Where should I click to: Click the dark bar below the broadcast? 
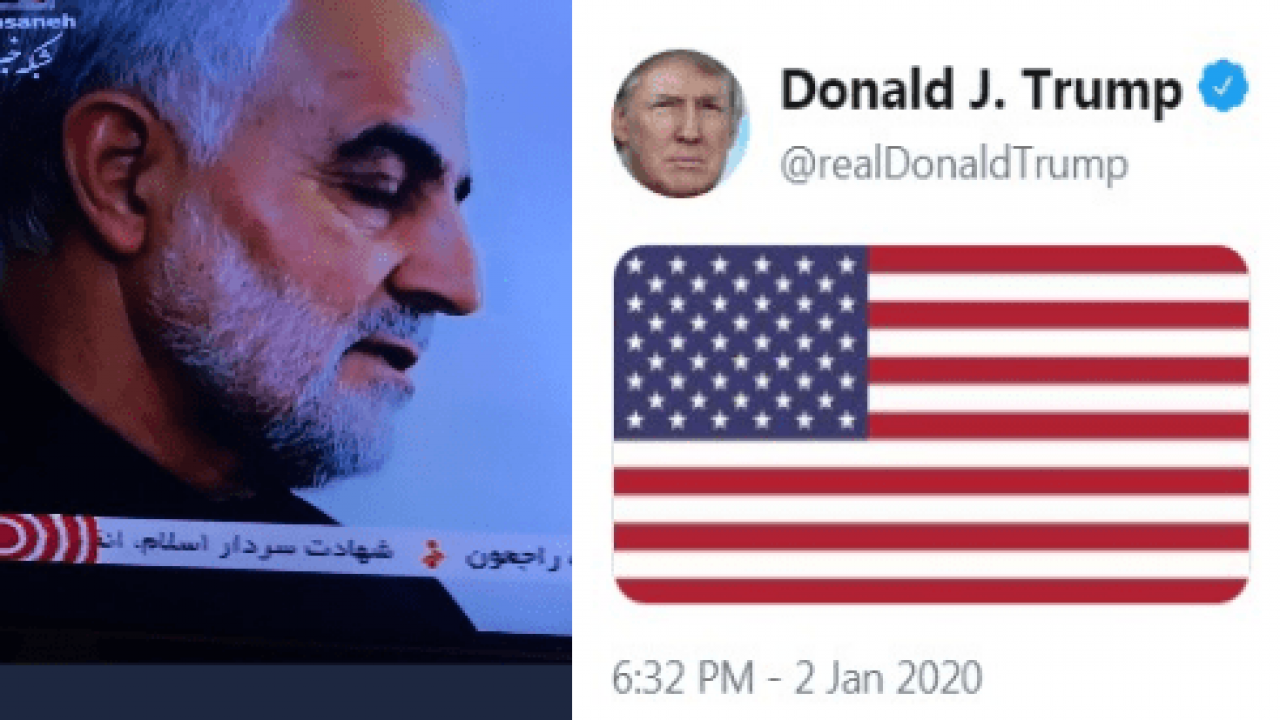286,691
